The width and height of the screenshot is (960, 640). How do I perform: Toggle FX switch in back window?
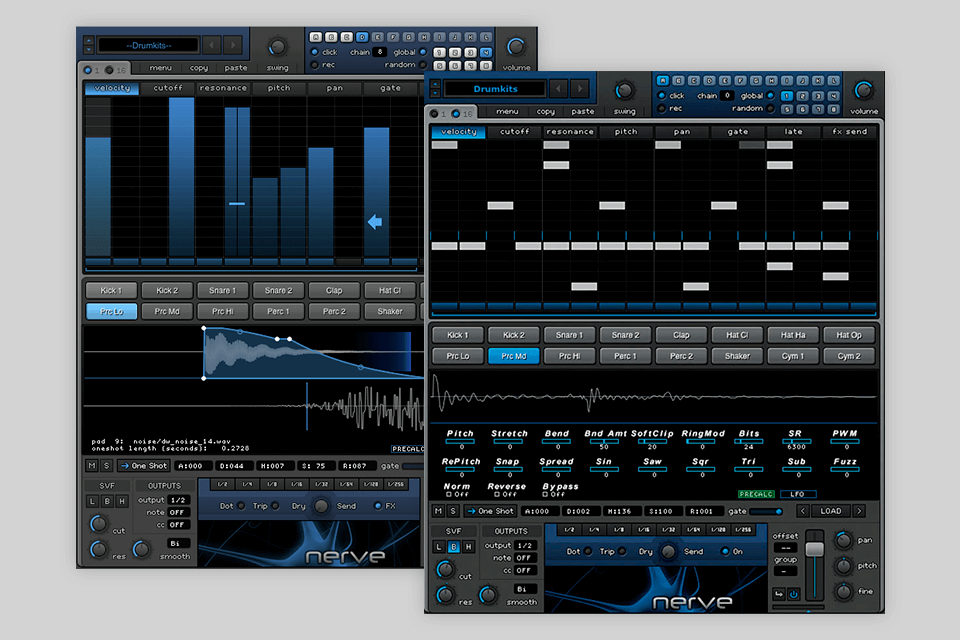(377, 506)
